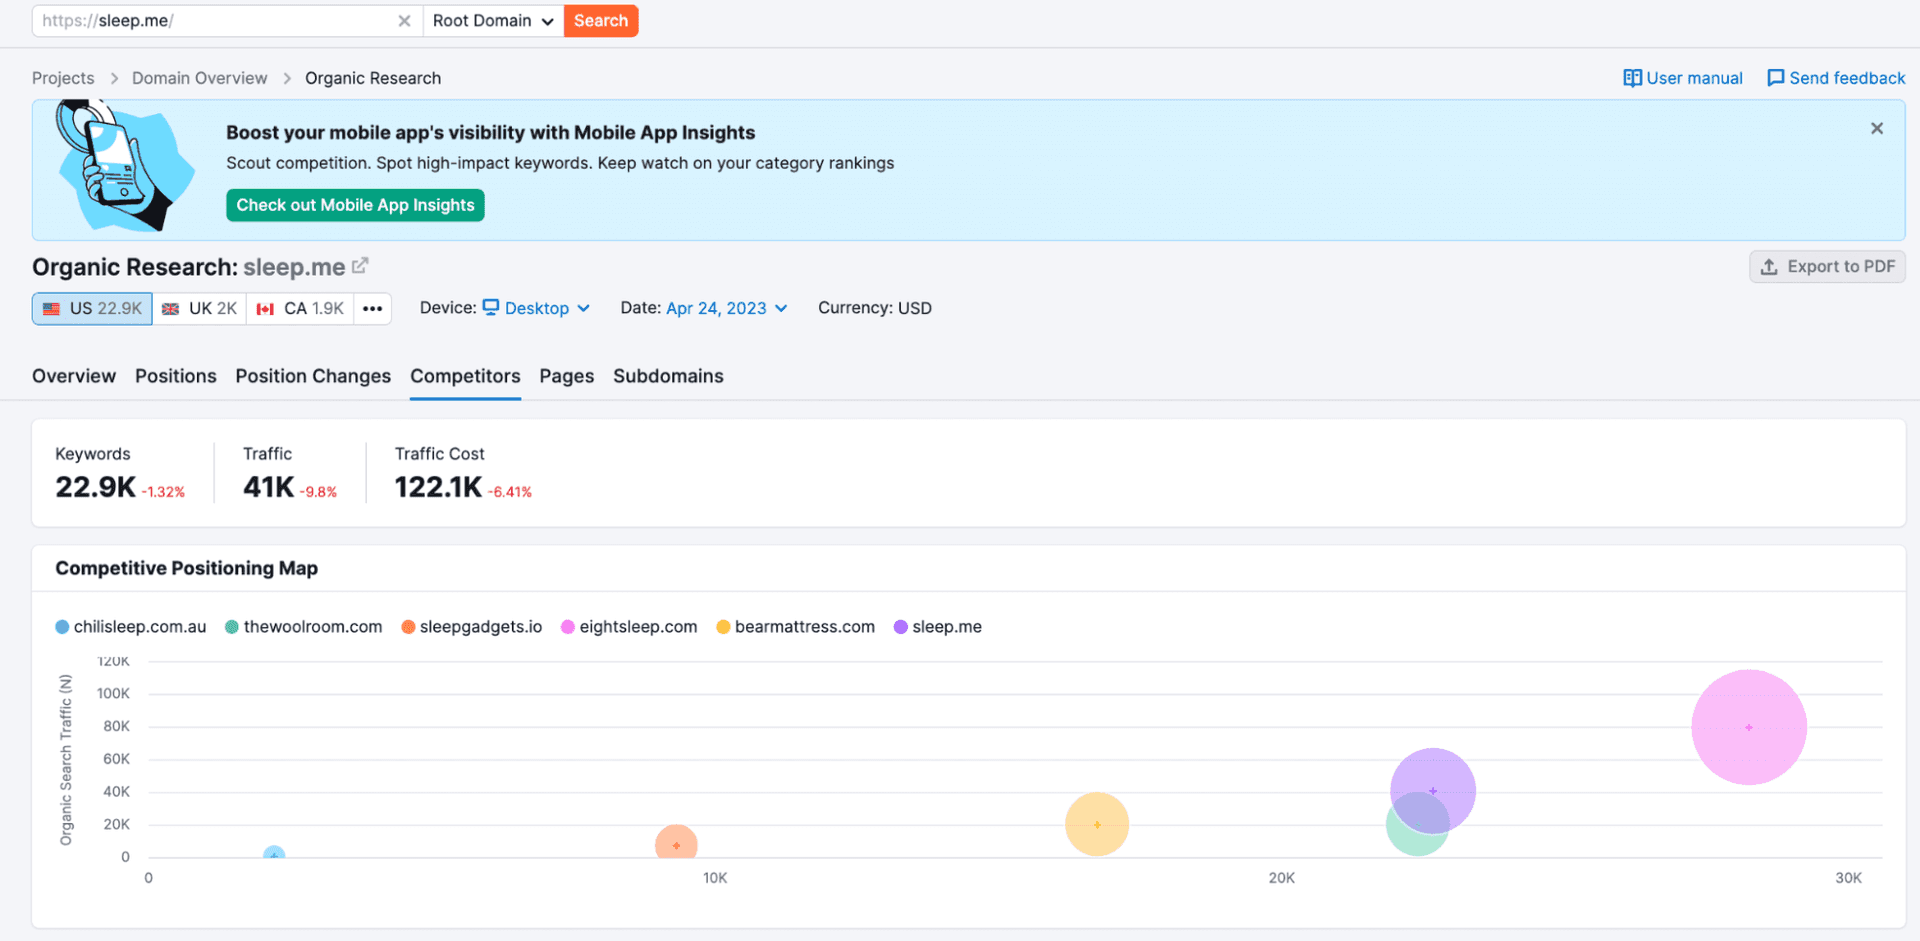Click the User manual book icon

coord(1632,78)
